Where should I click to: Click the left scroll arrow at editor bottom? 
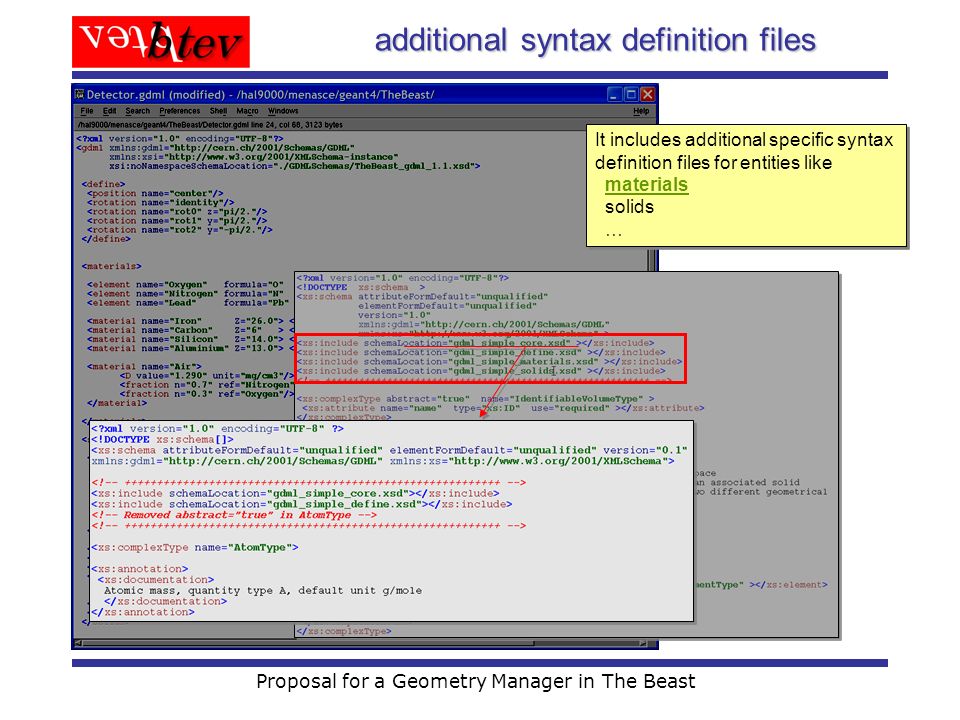click(x=77, y=643)
